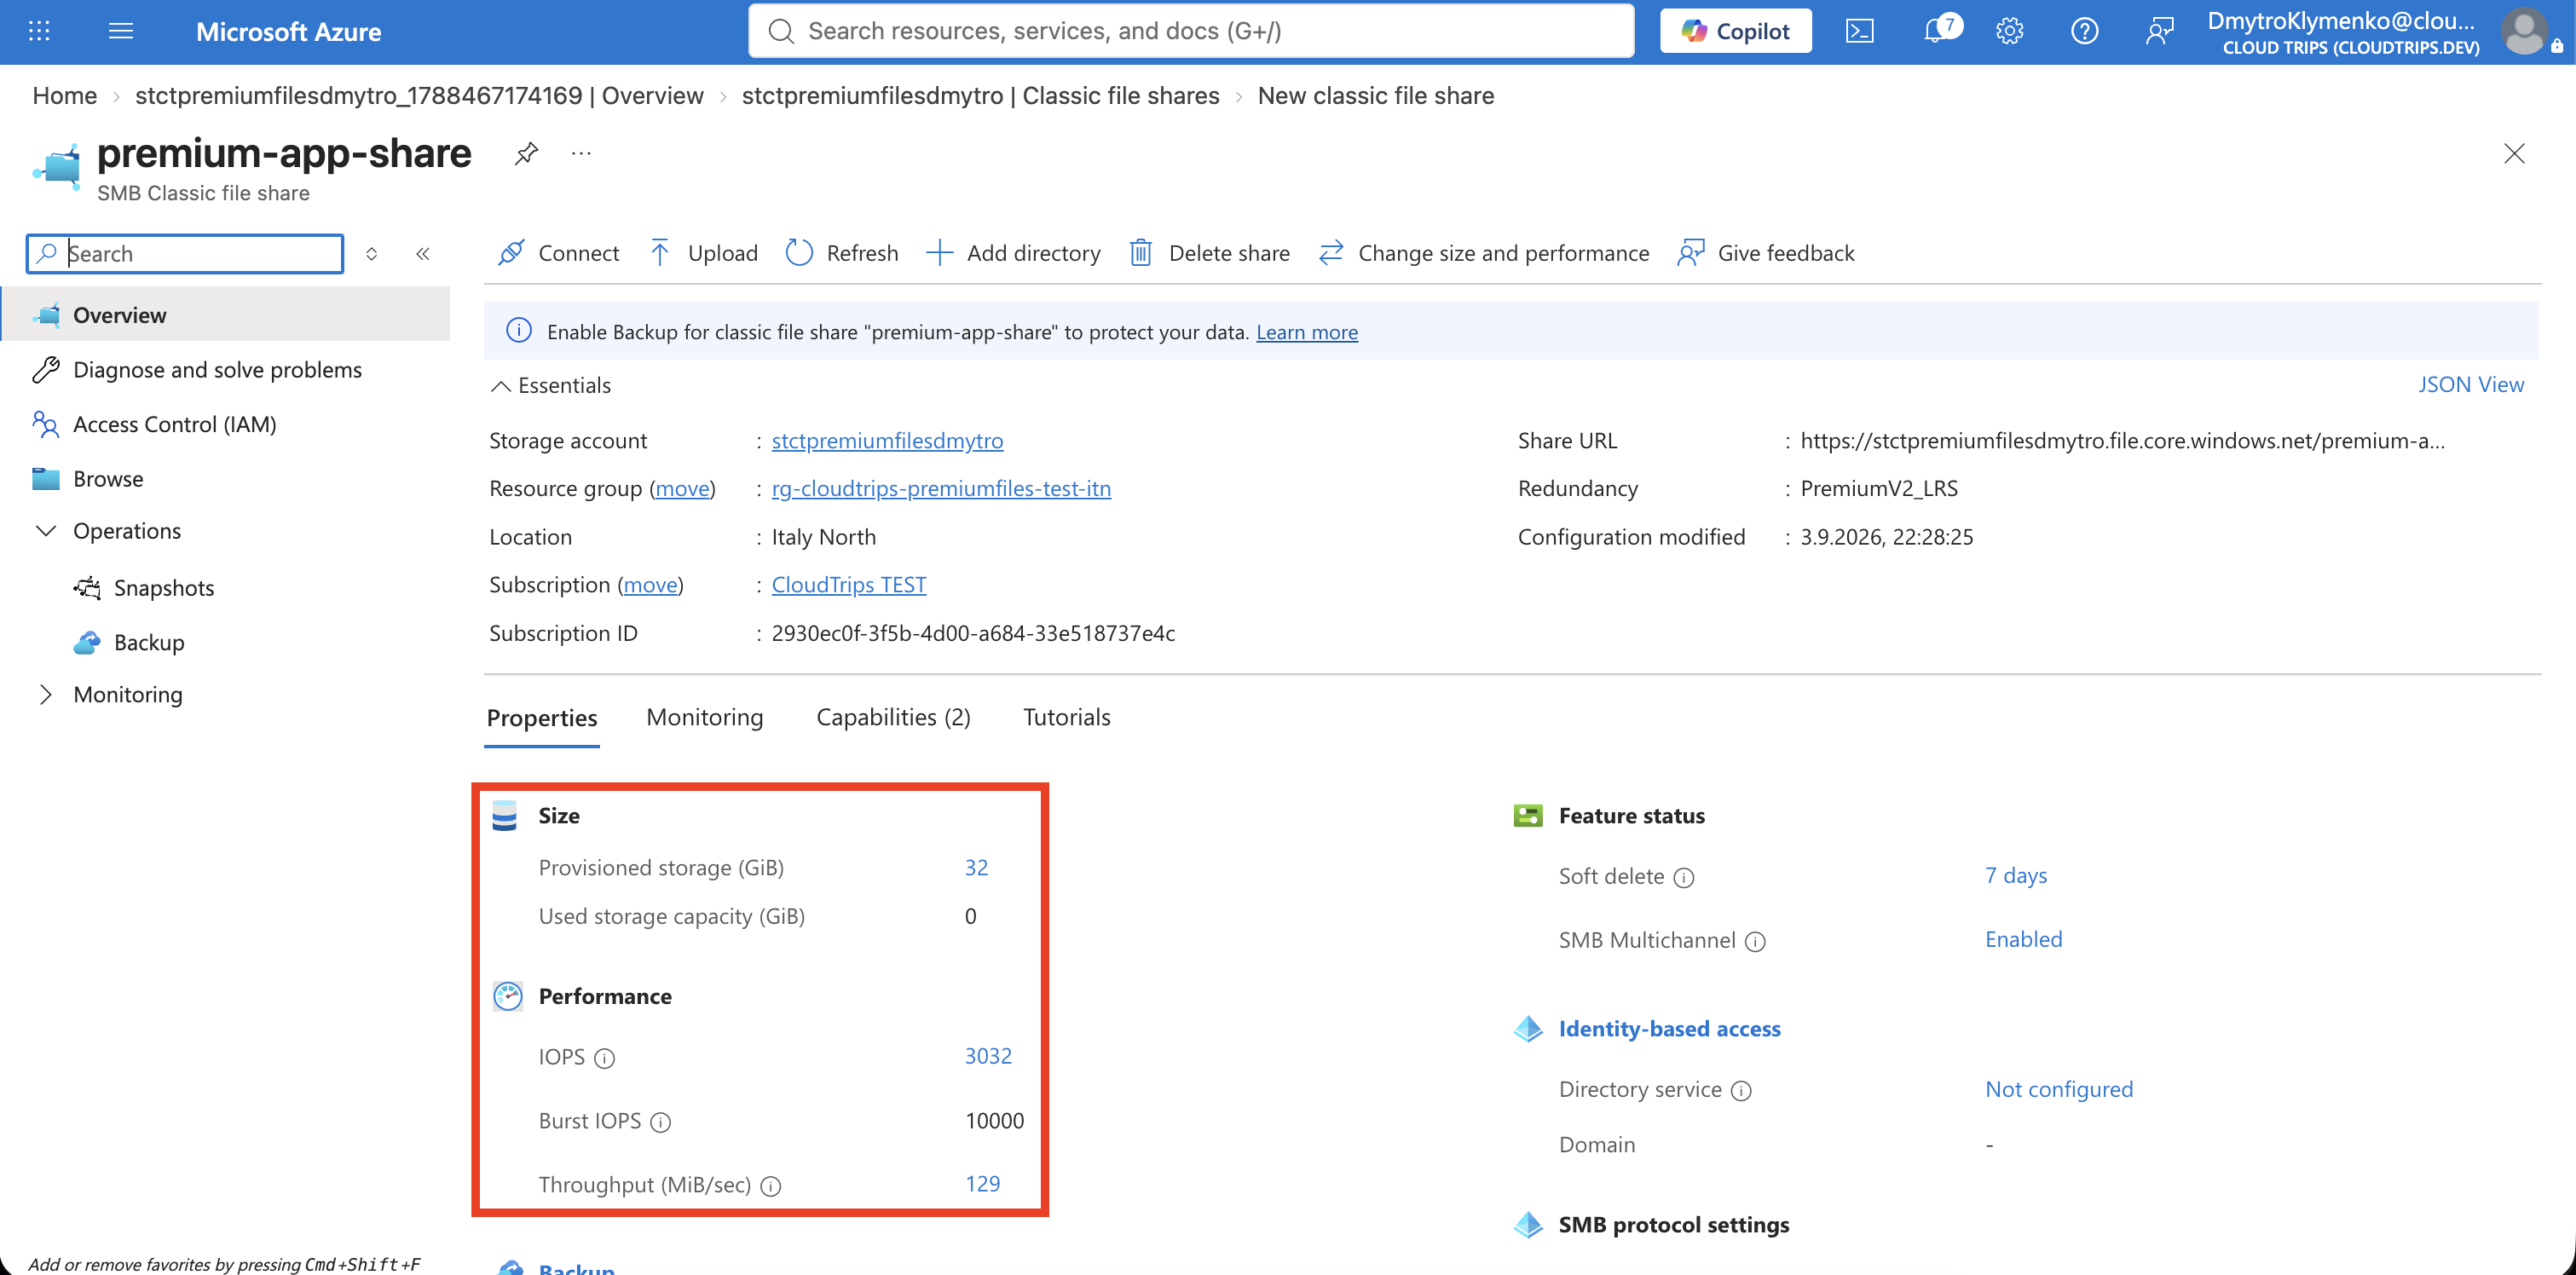Click the Connect toolbar button
Image resolution: width=2576 pixels, height=1275 pixels.
[558, 253]
